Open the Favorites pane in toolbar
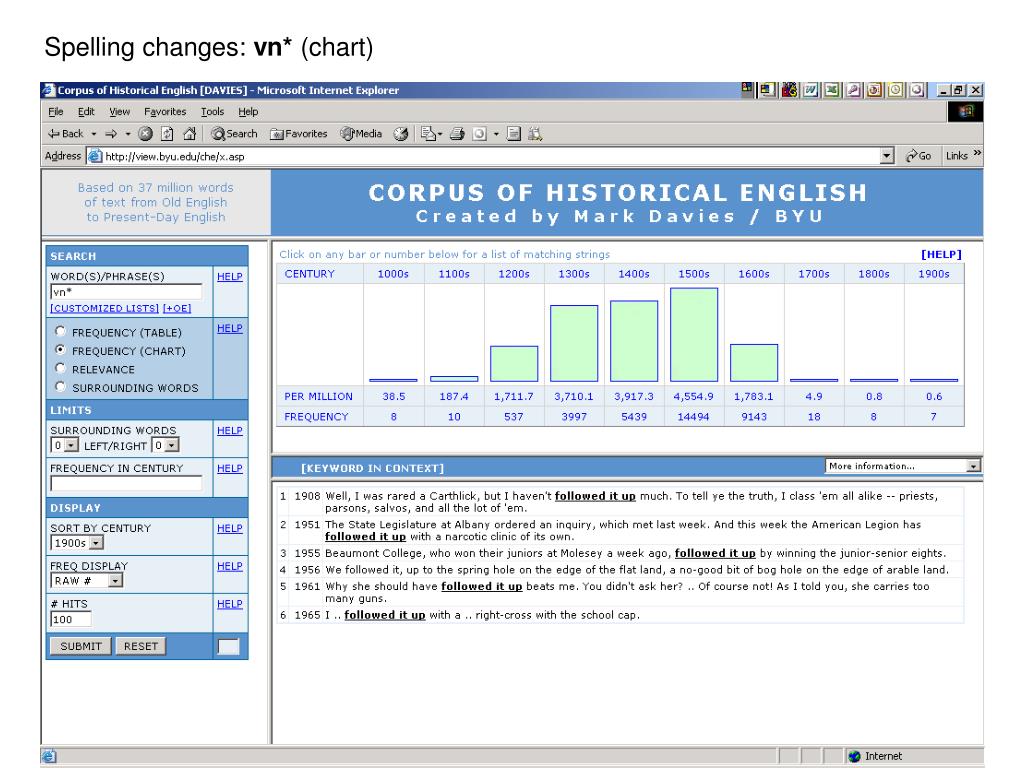The width and height of the screenshot is (1024, 768). (x=298, y=134)
